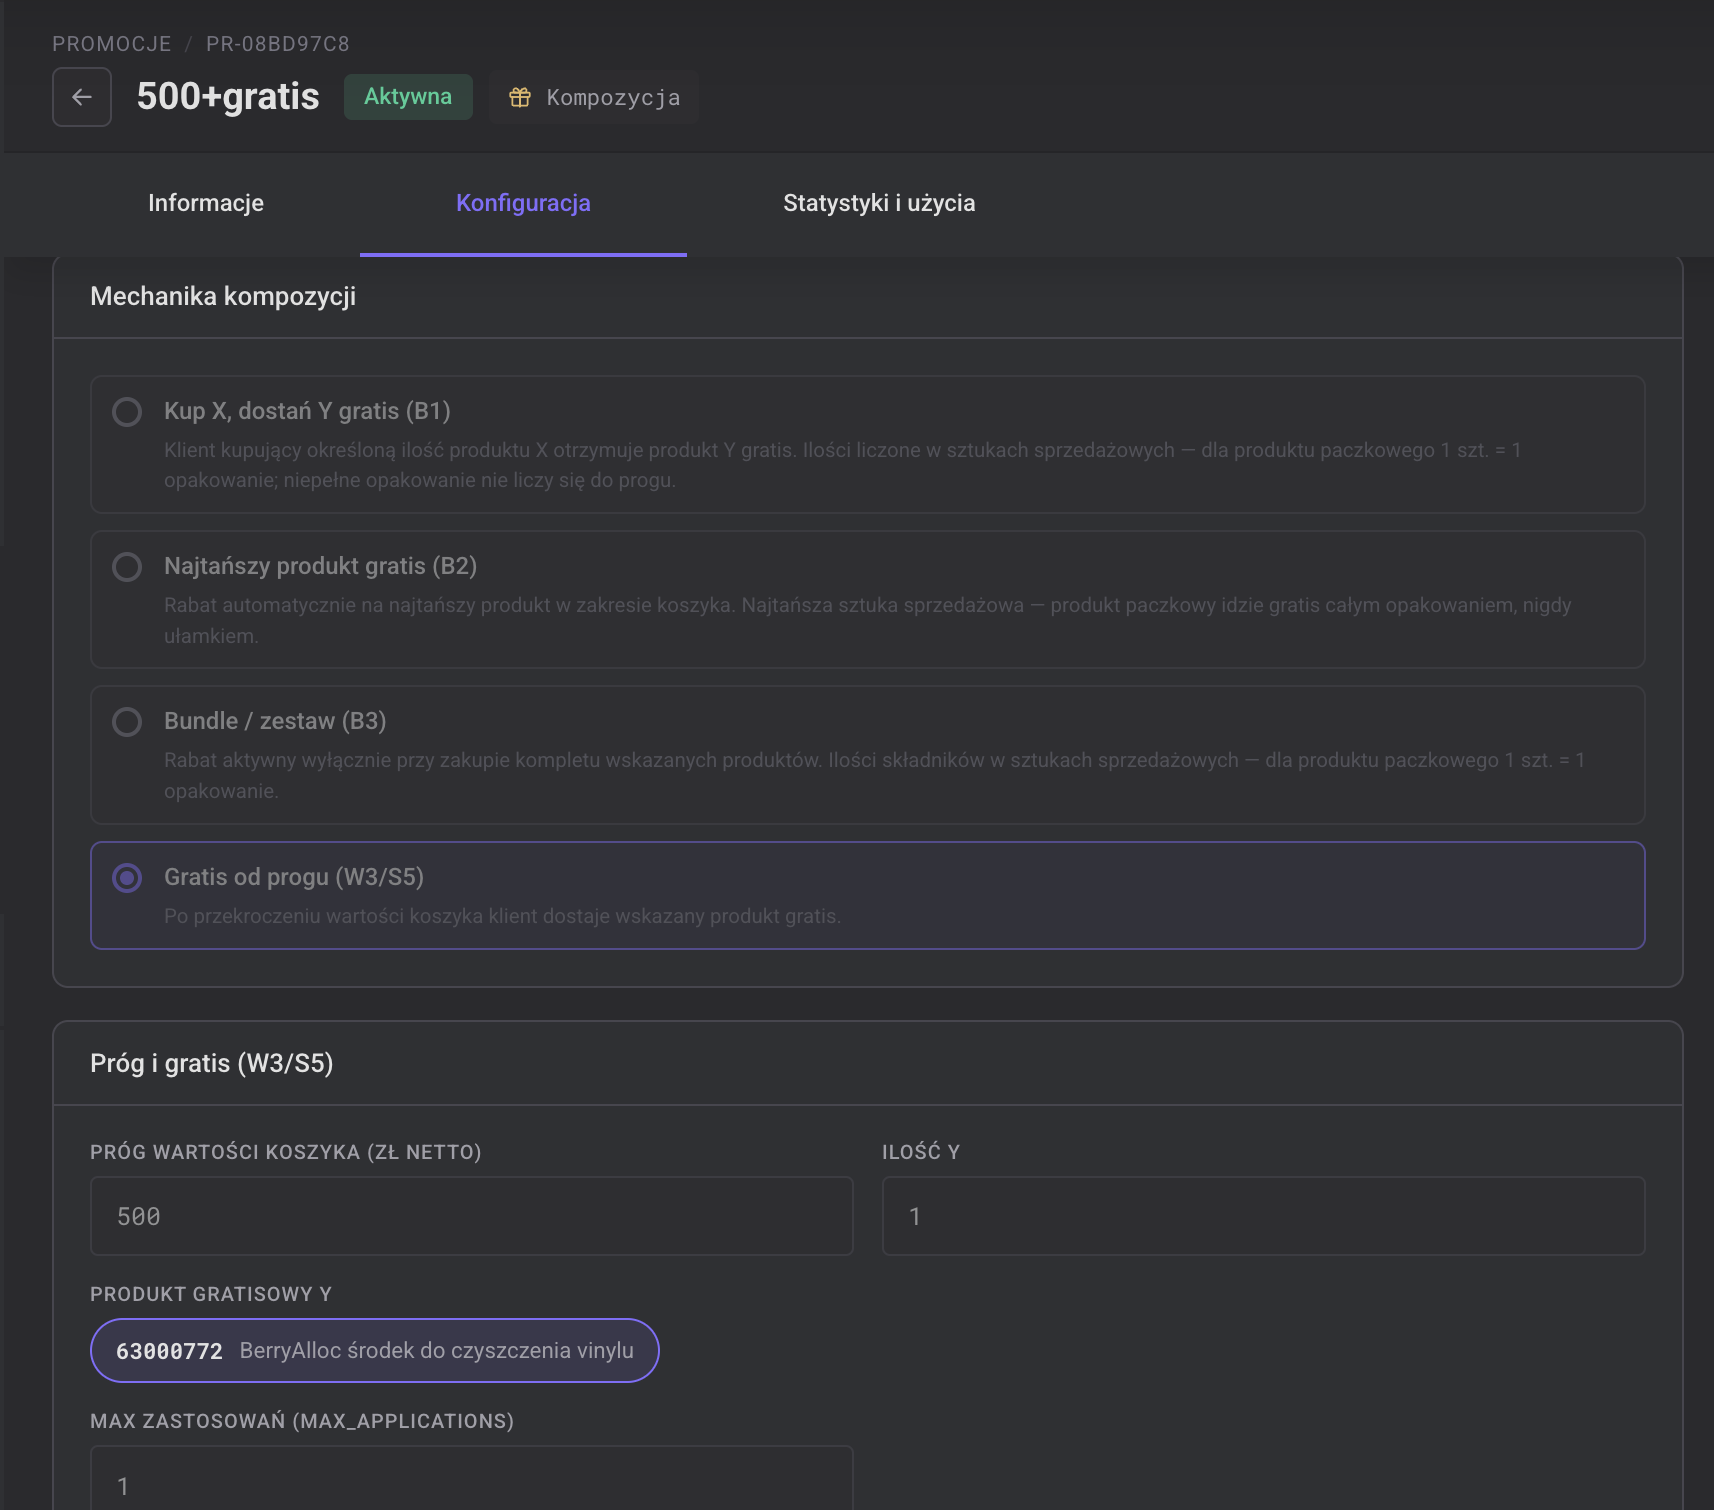Focus the Ilość Y input field

[x=1264, y=1216]
